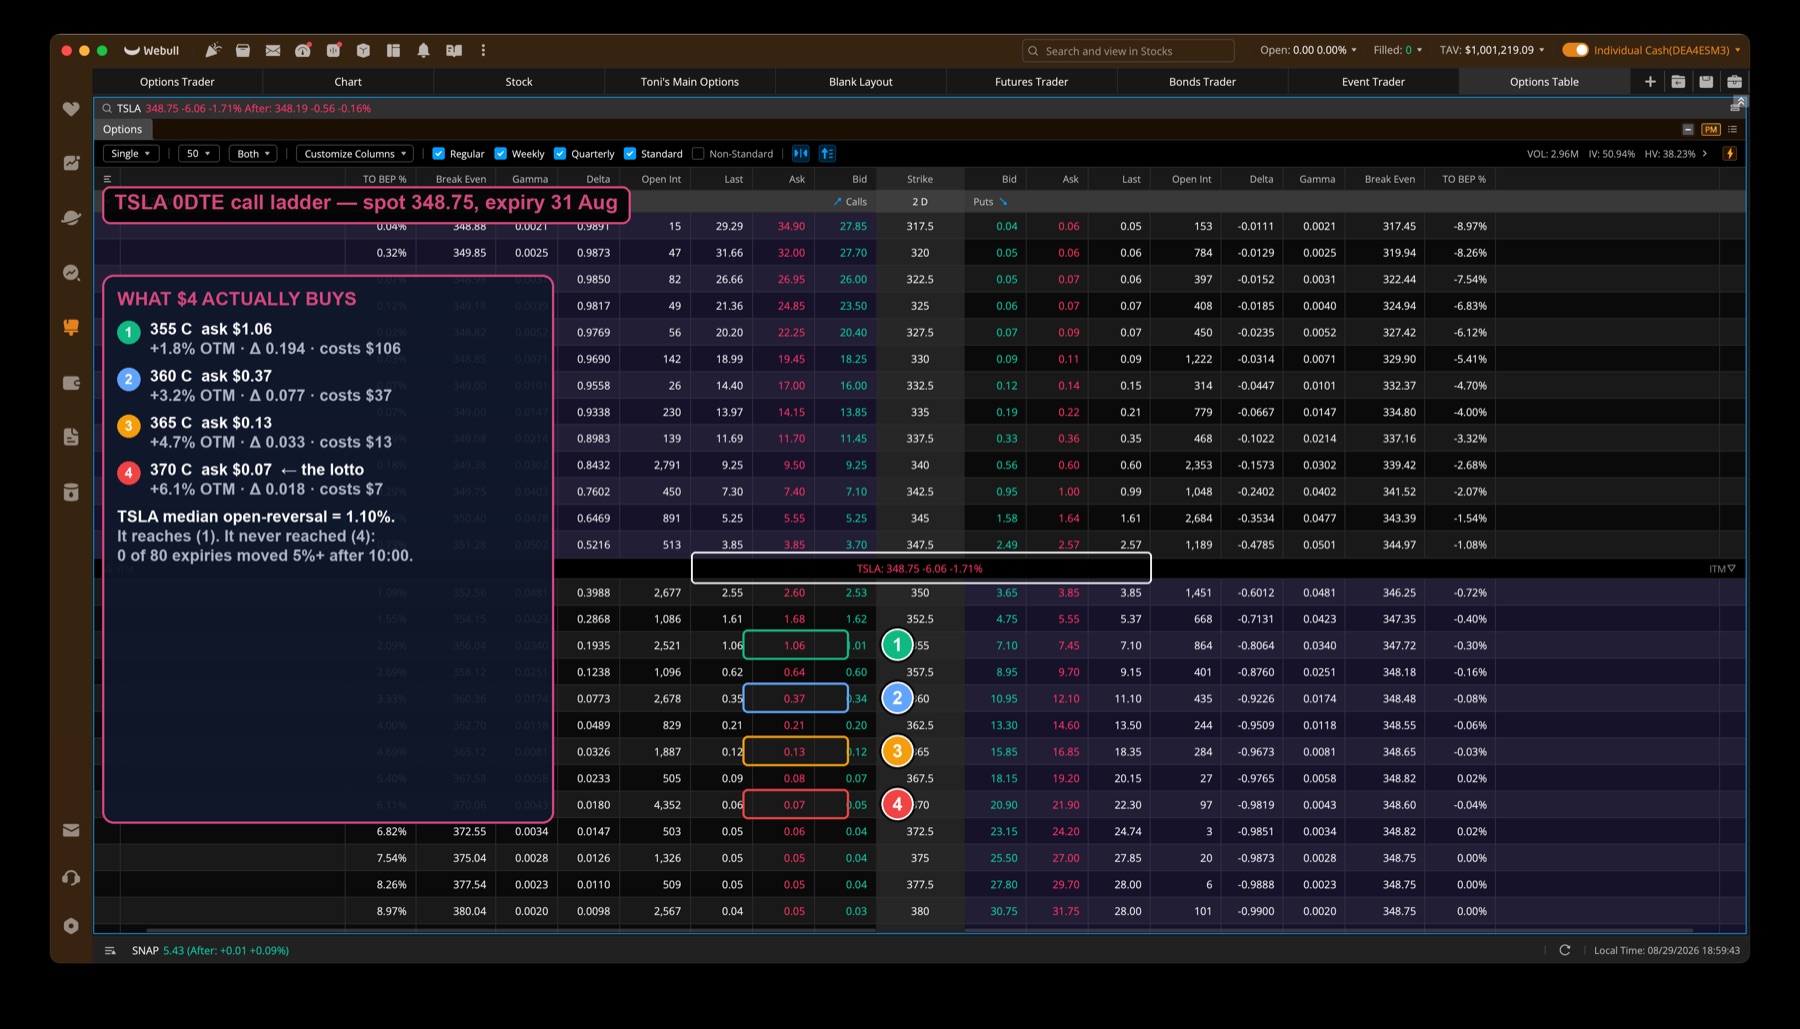Uncheck the Regular checkbox
The image size is (1800, 1029).
[x=438, y=154]
